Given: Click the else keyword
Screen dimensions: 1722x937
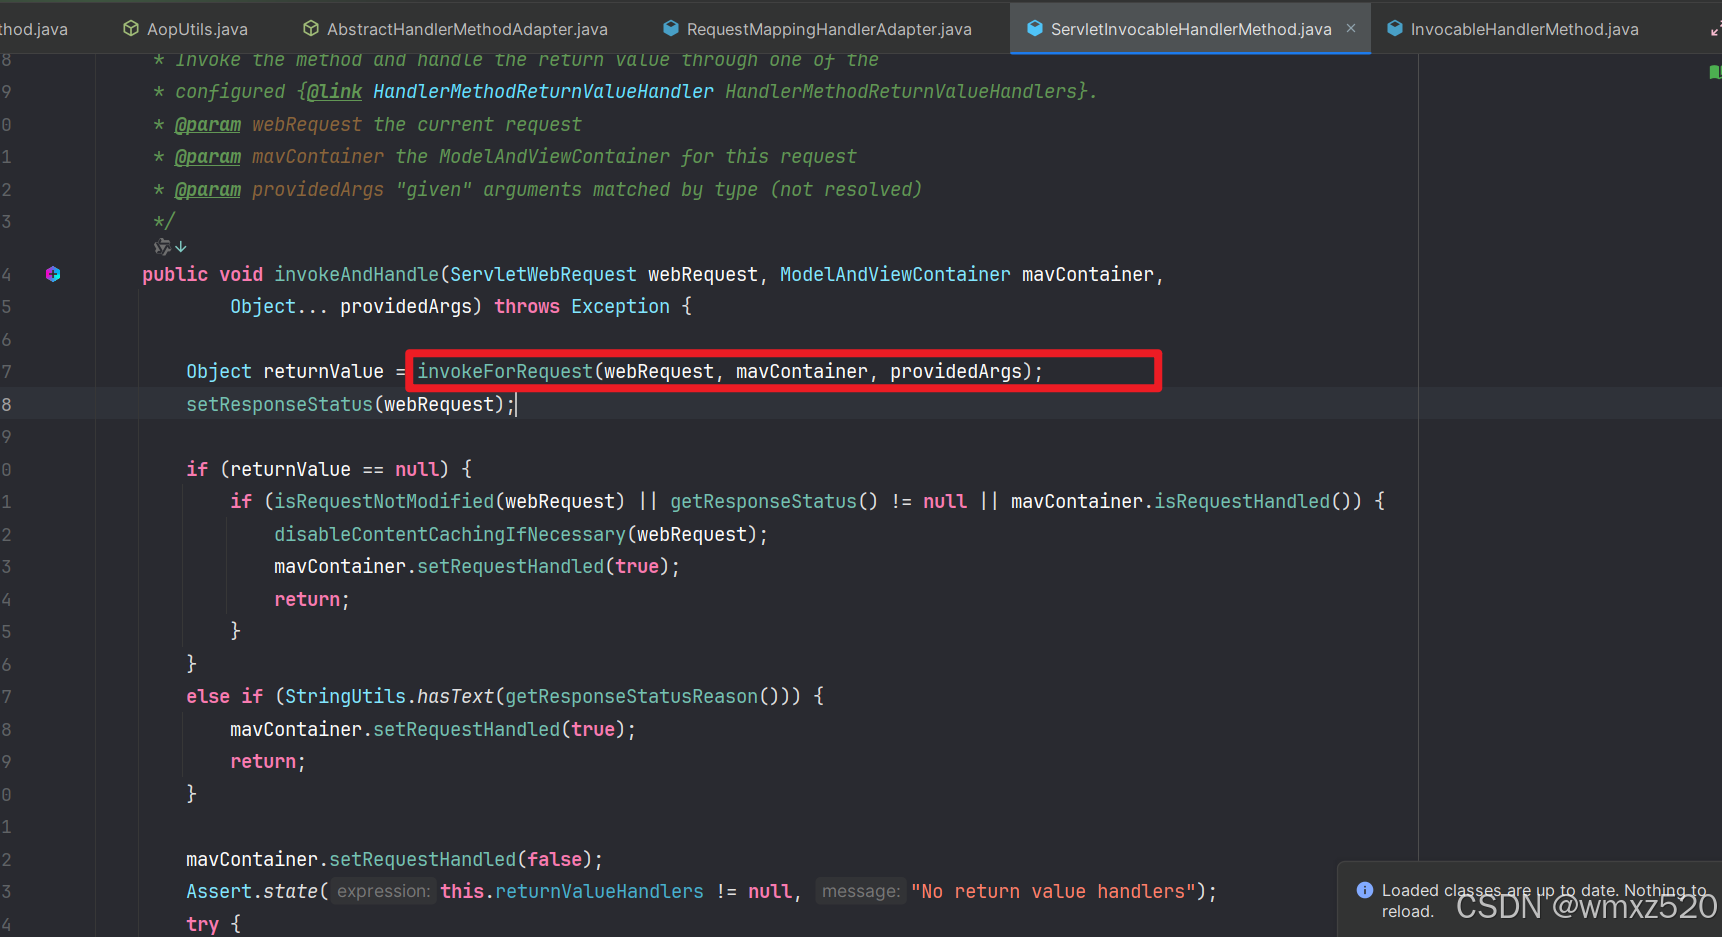Looking at the screenshot, I should [x=208, y=696].
